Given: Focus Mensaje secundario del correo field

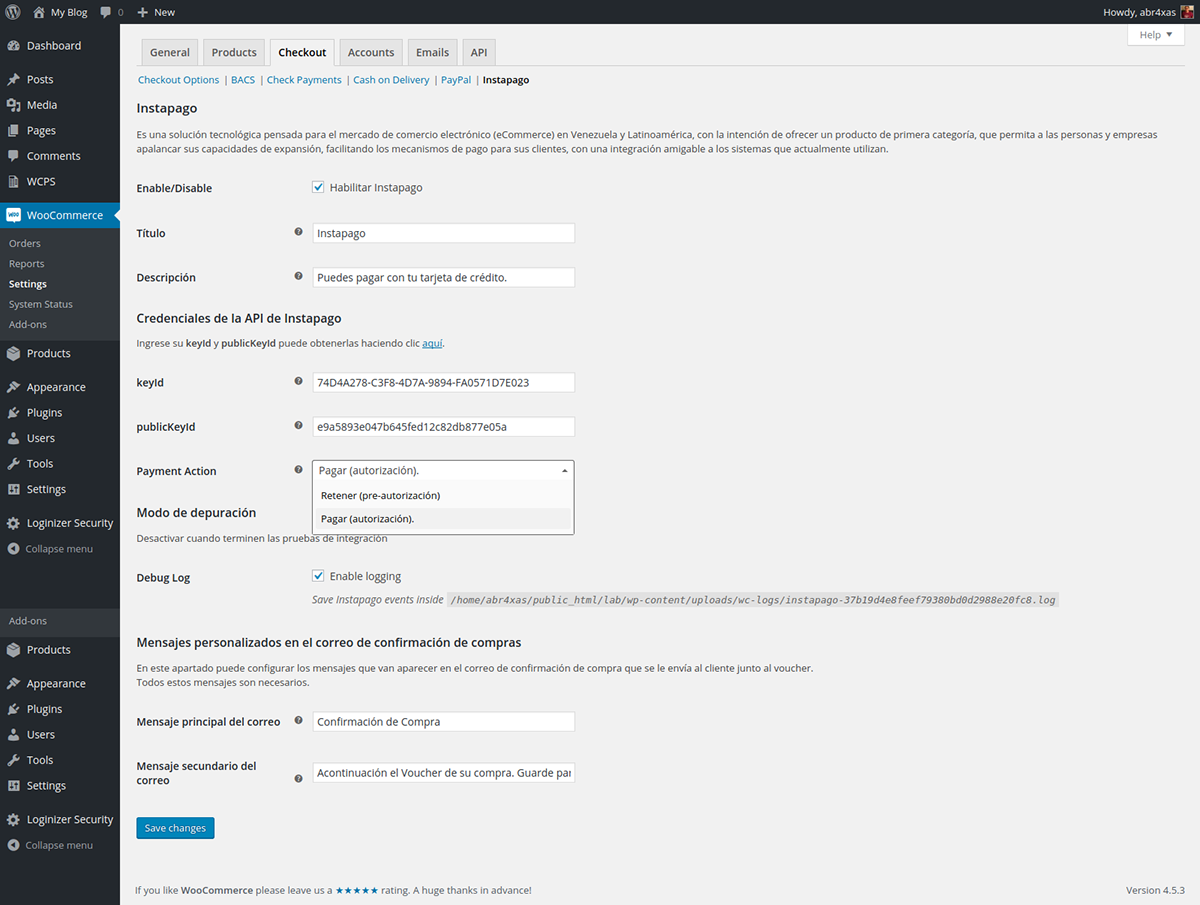Looking at the screenshot, I should (x=444, y=773).
